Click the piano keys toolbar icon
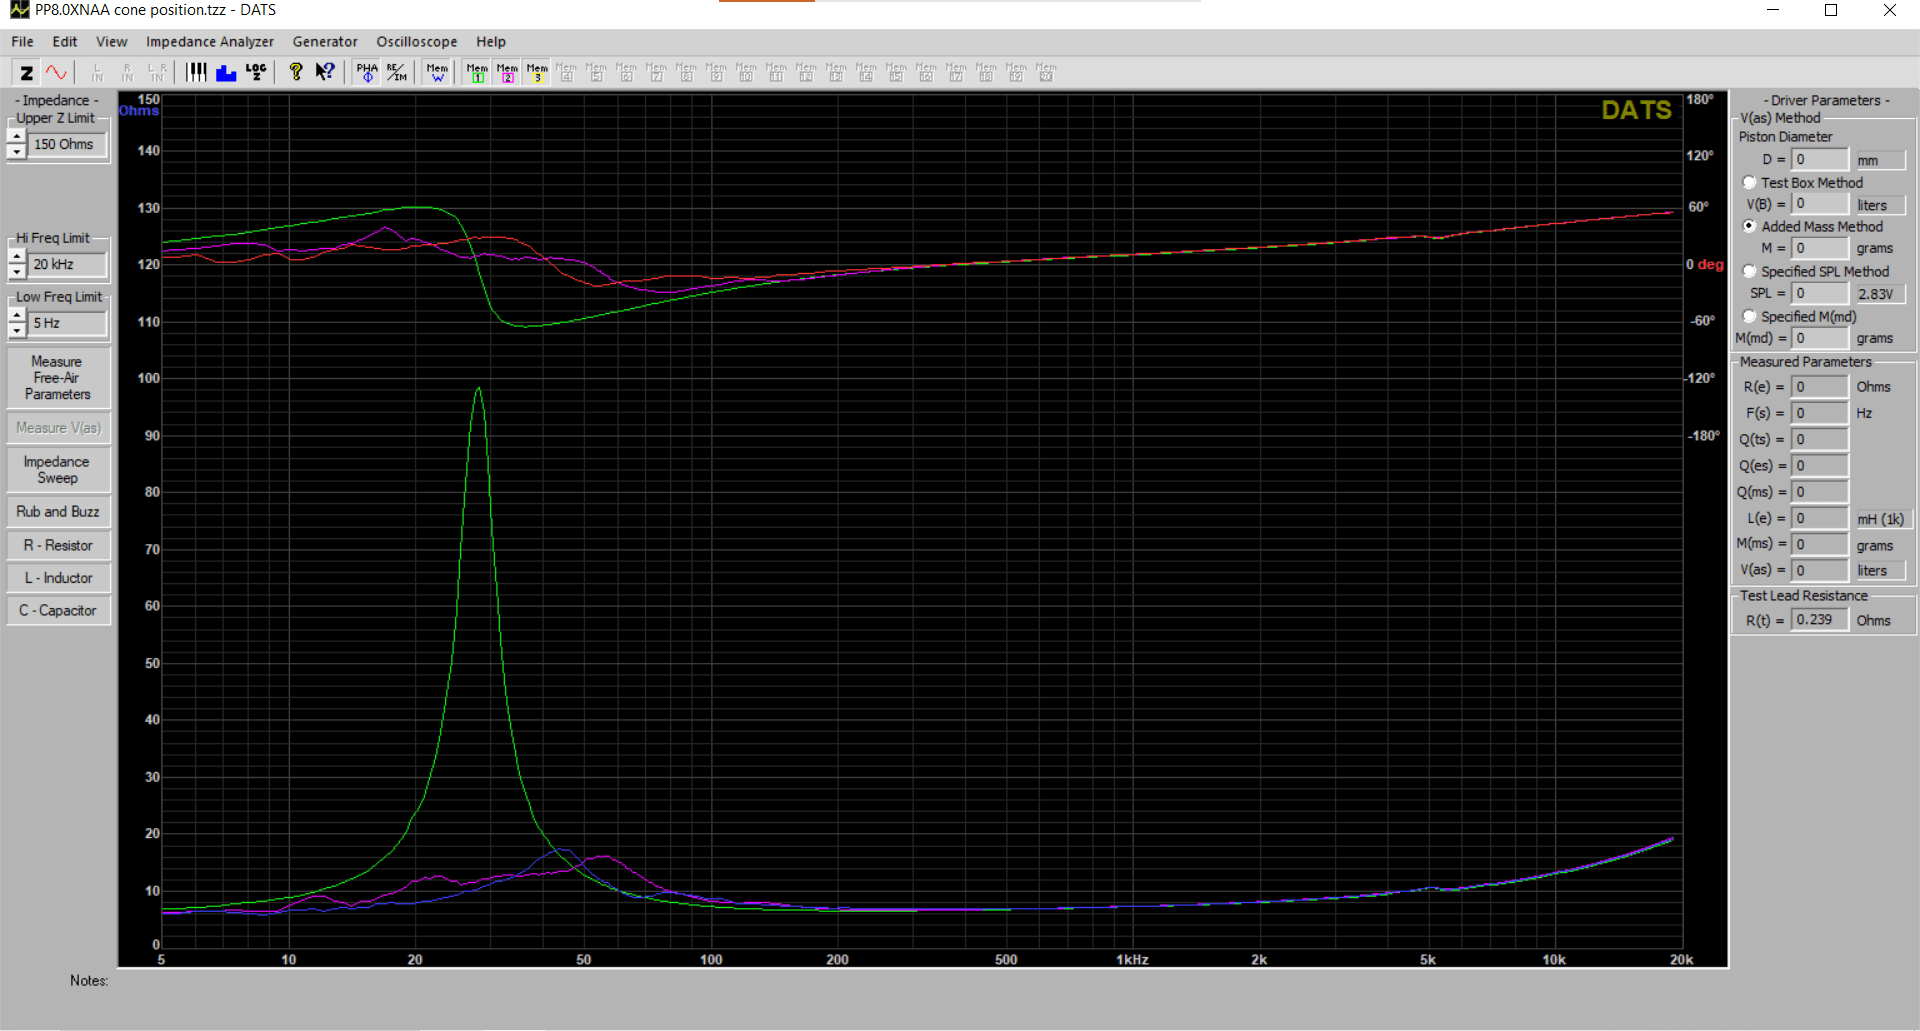The image size is (1920, 1031). pos(196,72)
